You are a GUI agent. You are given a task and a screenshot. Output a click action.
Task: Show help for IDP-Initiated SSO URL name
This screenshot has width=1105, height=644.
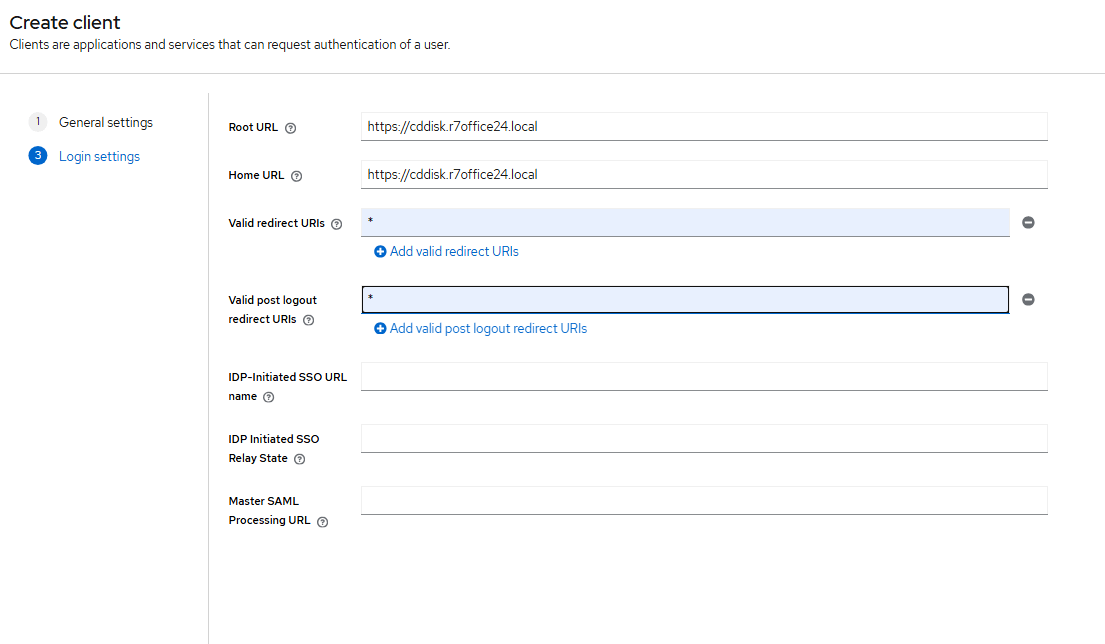click(x=268, y=397)
